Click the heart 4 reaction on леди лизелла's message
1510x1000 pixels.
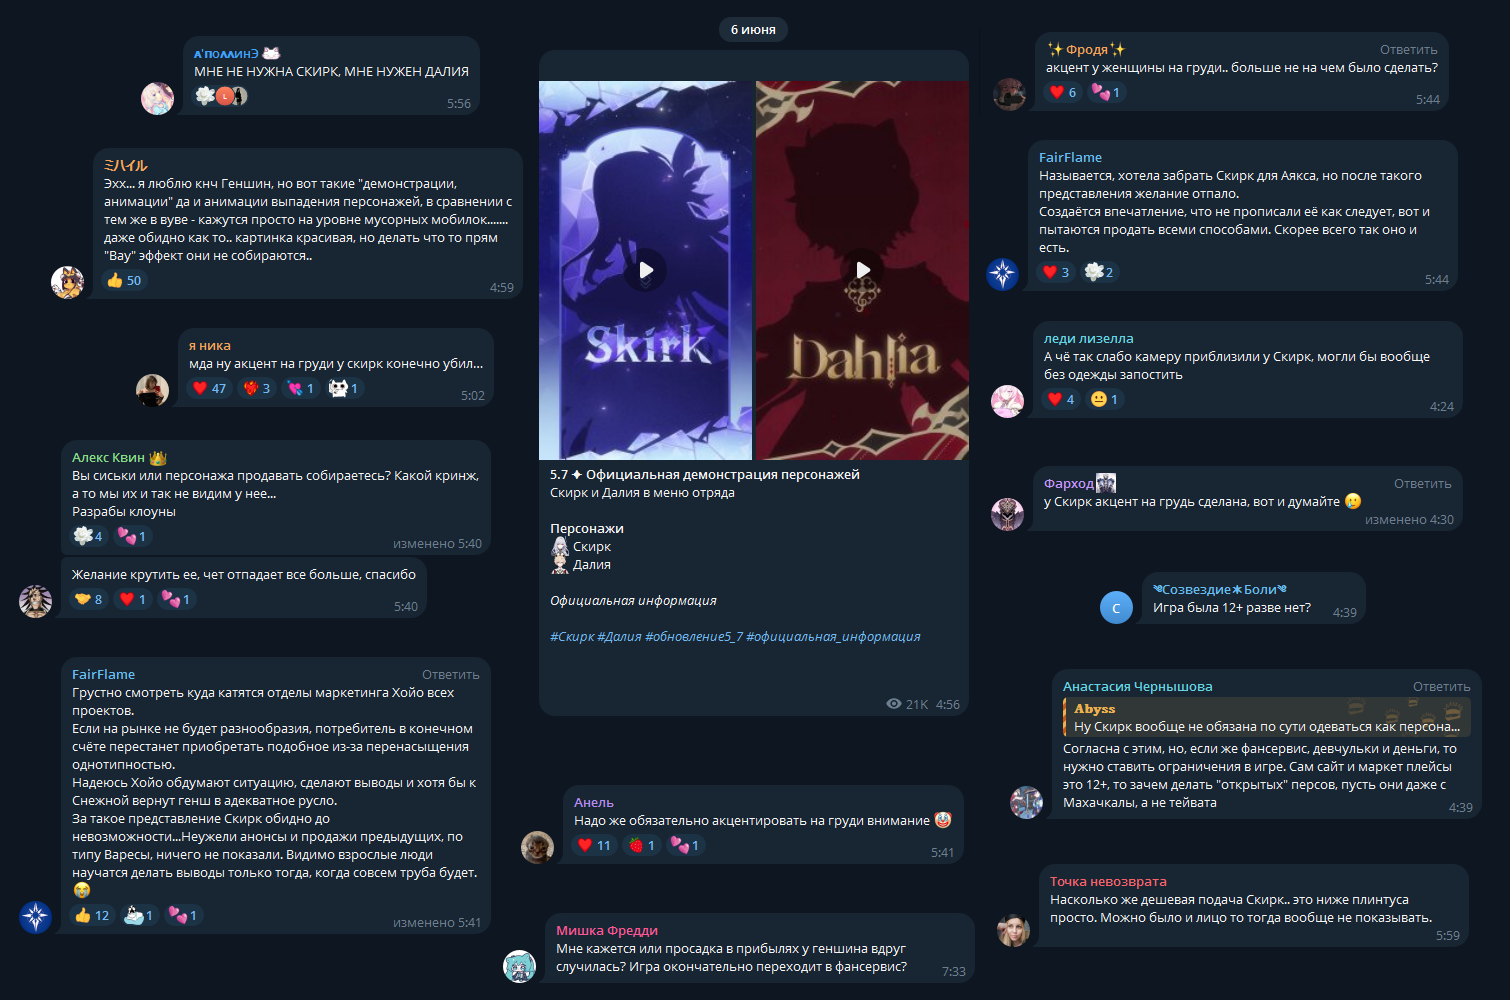pyautogui.click(x=1061, y=399)
